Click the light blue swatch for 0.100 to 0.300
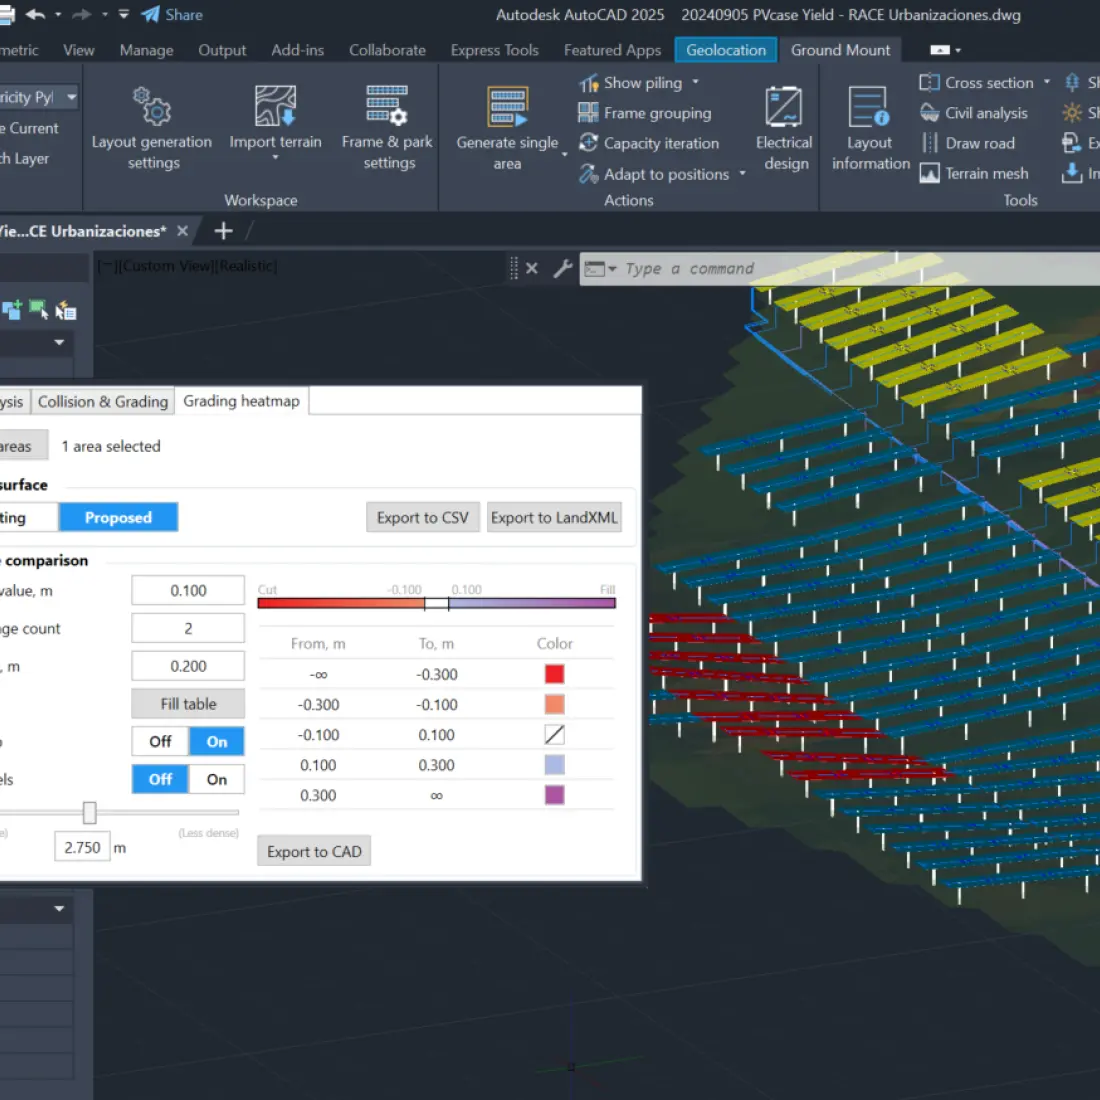This screenshot has height=1100, width=1100. coord(554,765)
